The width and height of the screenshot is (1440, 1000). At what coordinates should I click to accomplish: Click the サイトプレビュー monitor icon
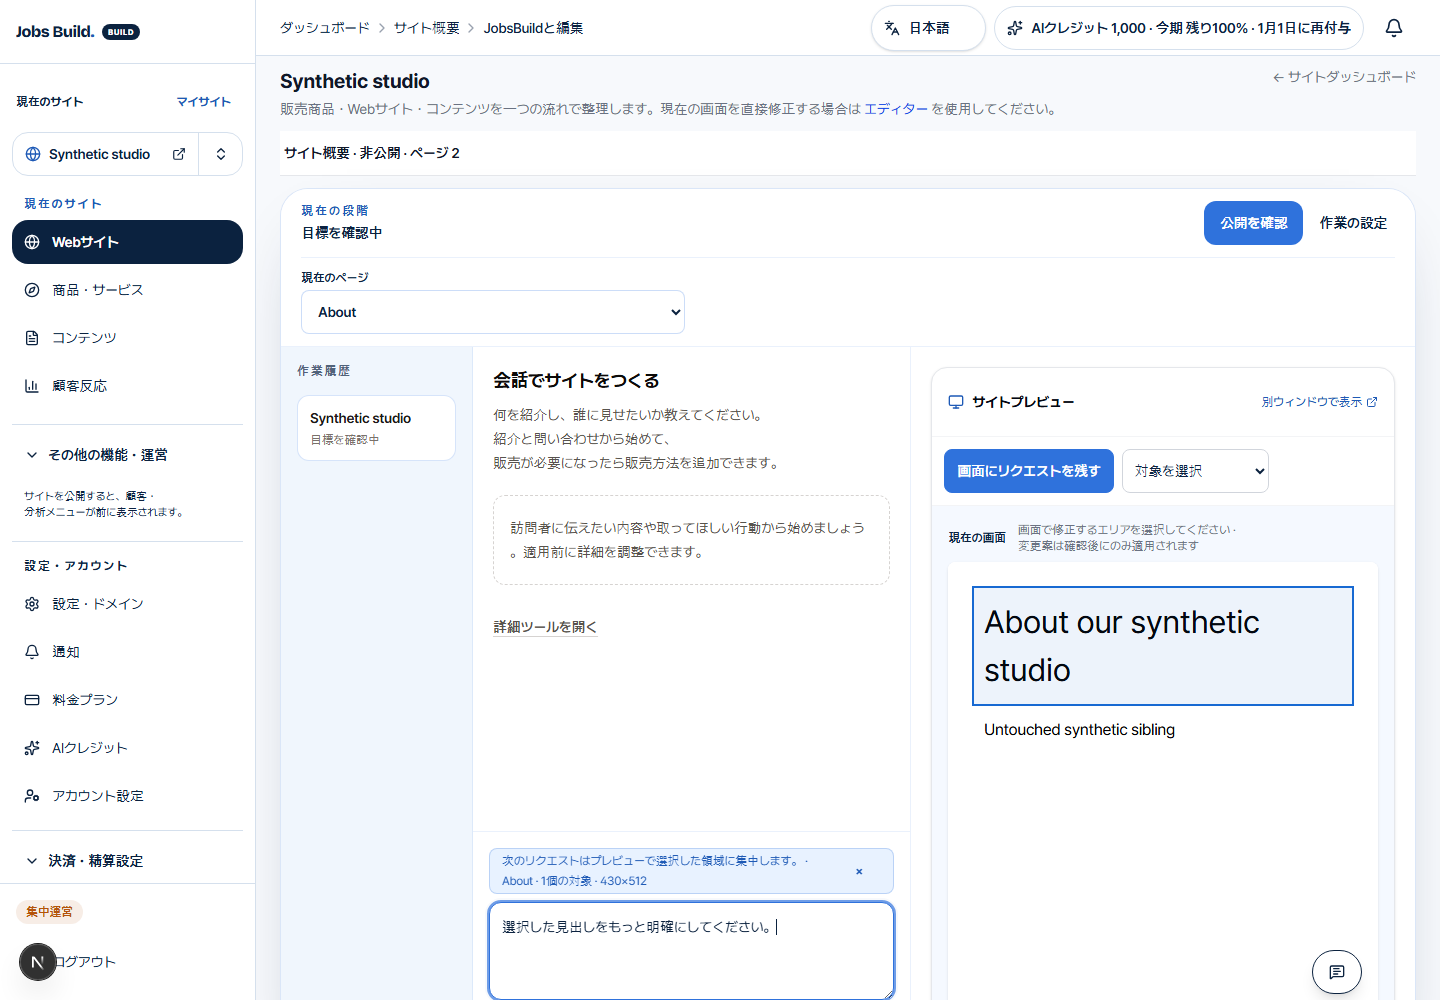point(956,402)
